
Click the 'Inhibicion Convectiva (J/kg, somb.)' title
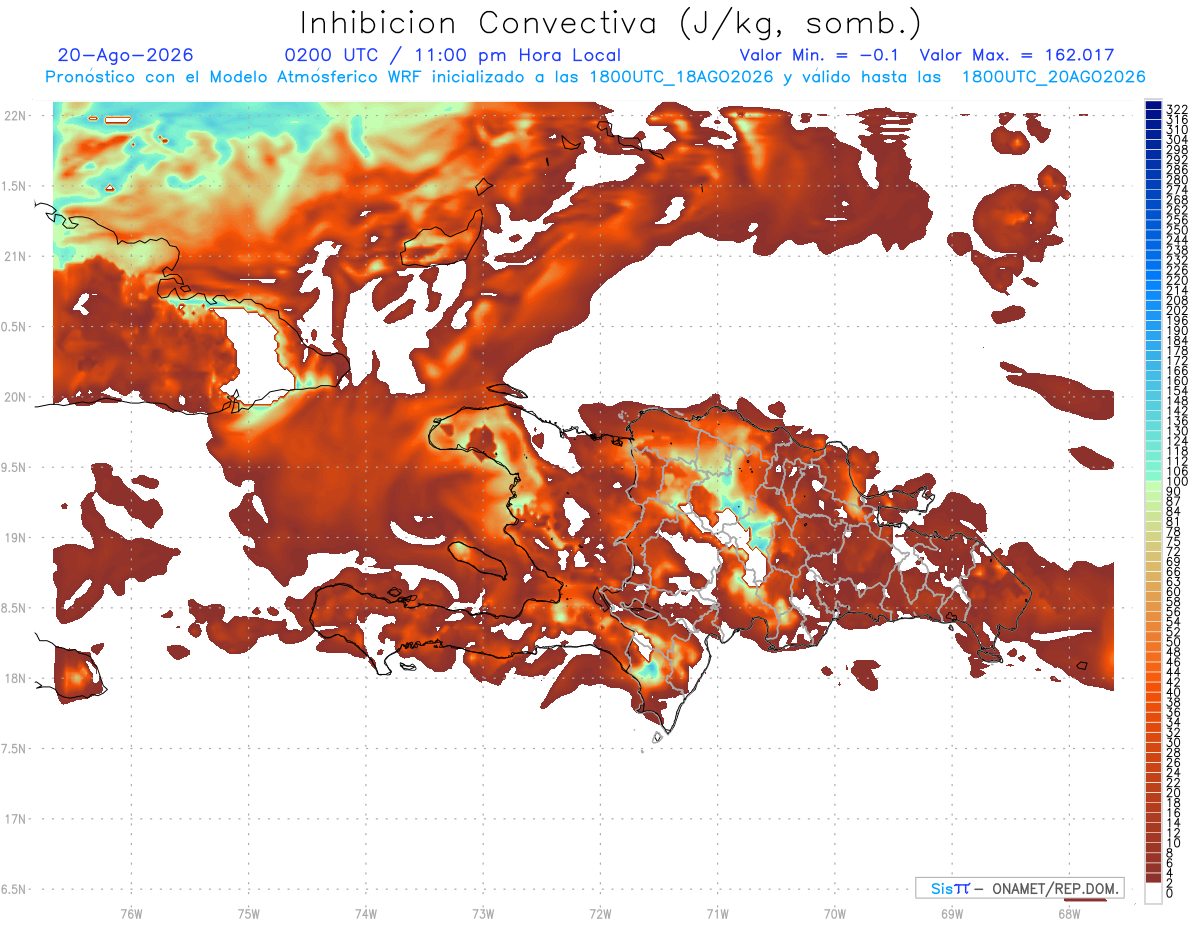point(611,23)
